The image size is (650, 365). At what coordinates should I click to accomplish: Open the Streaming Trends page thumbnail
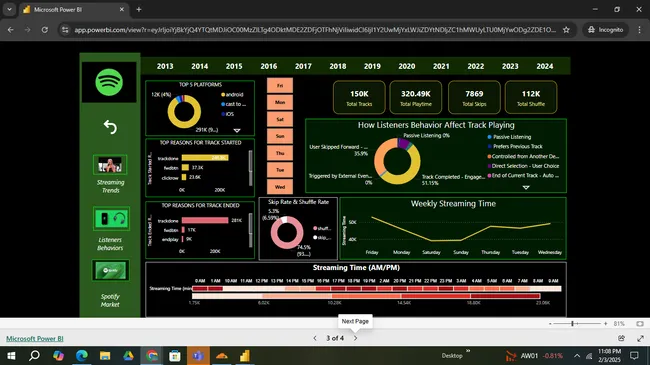[x=110, y=165]
